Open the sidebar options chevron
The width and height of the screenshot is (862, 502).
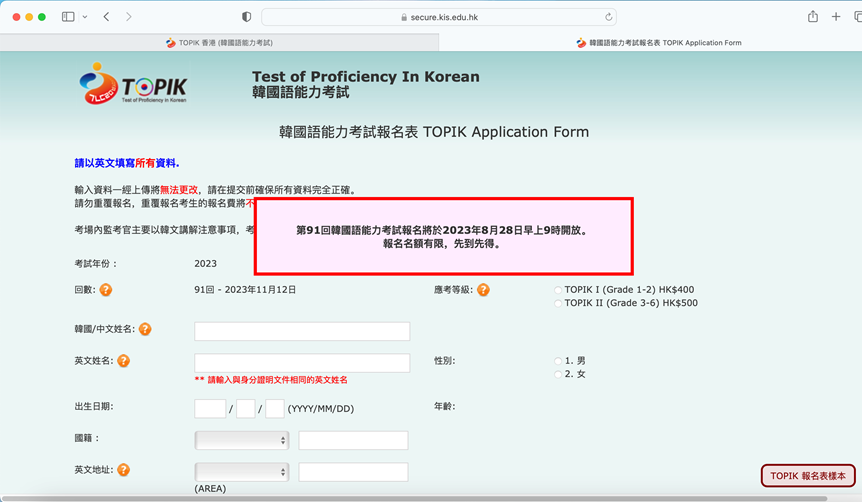click(x=85, y=17)
